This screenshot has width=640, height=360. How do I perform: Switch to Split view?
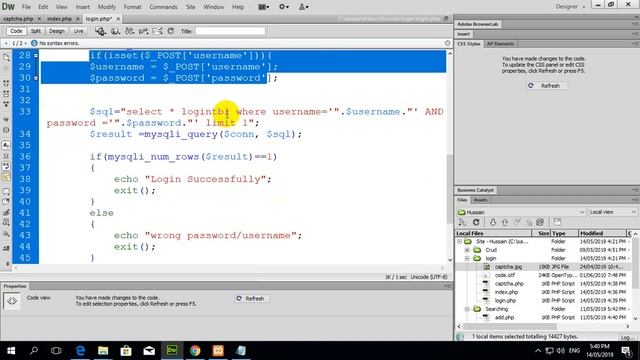point(36,31)
